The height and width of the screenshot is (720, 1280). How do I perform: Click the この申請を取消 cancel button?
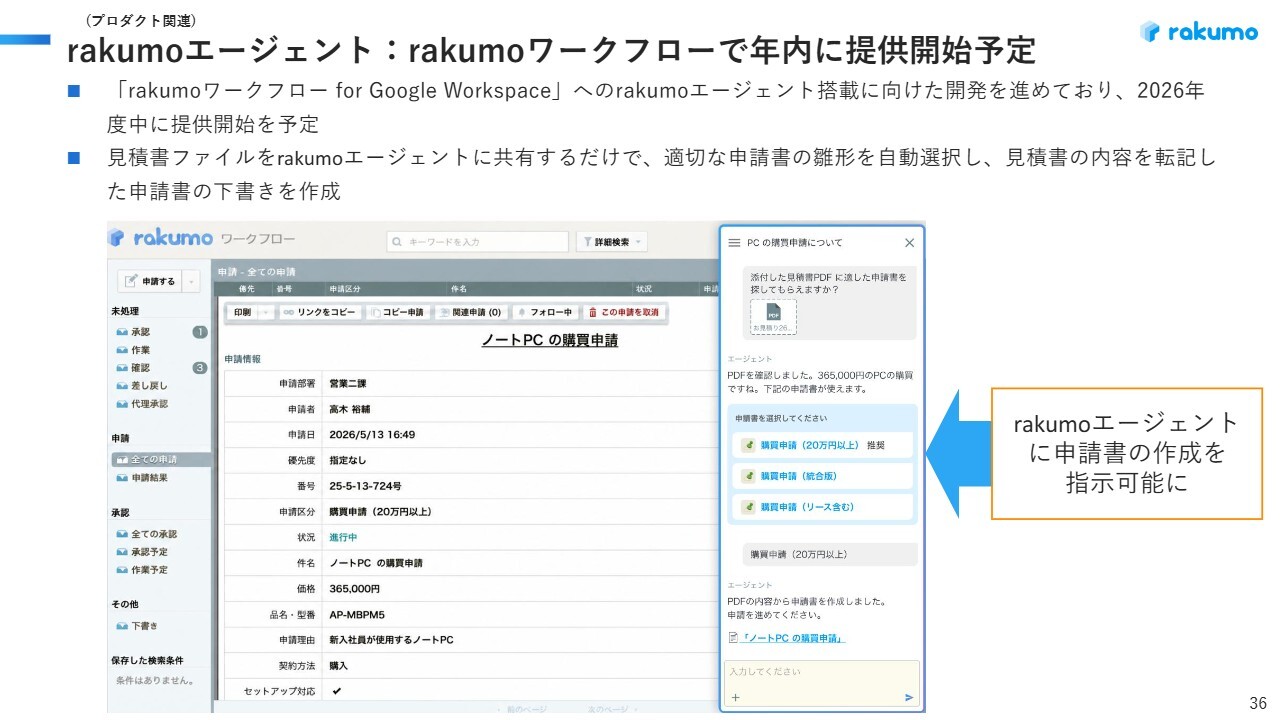pyautogui.click(x=624, y=312)
